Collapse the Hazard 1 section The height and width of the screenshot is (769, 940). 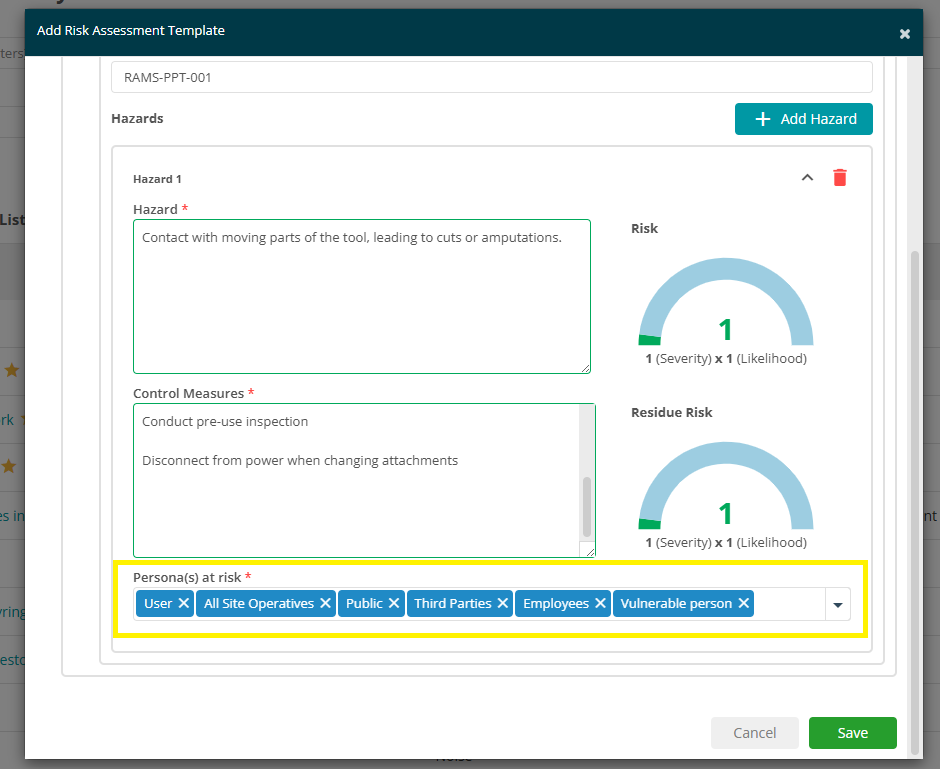point(808,177)
